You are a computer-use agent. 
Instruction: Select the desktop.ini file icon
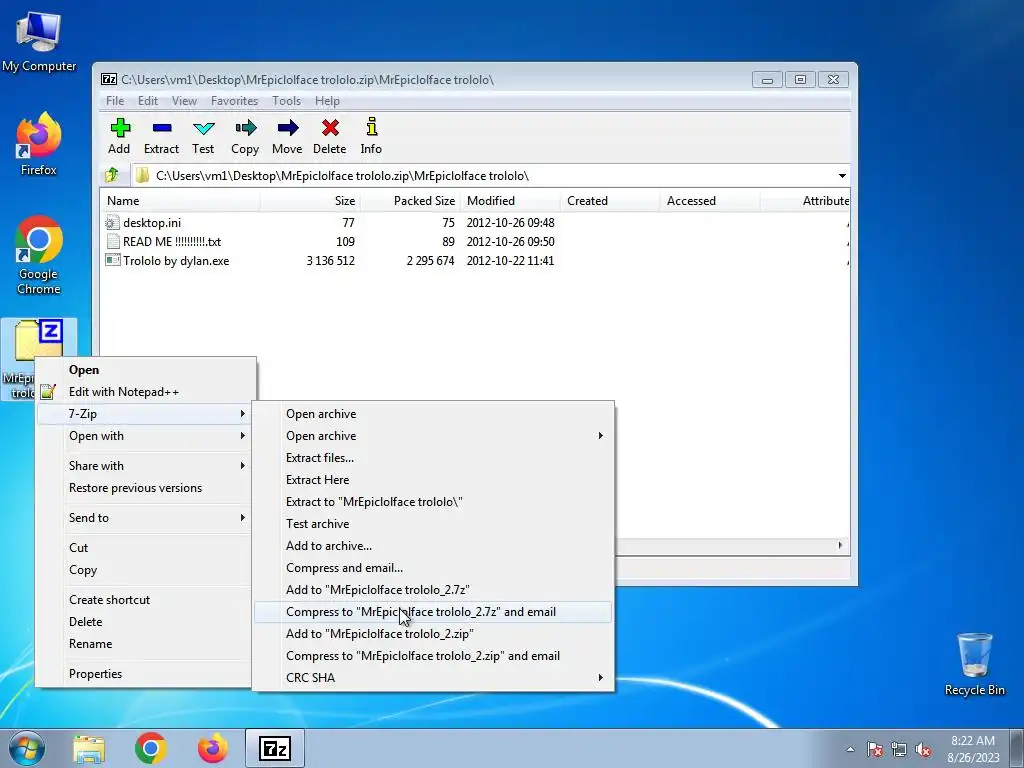(x=112, y=223)
